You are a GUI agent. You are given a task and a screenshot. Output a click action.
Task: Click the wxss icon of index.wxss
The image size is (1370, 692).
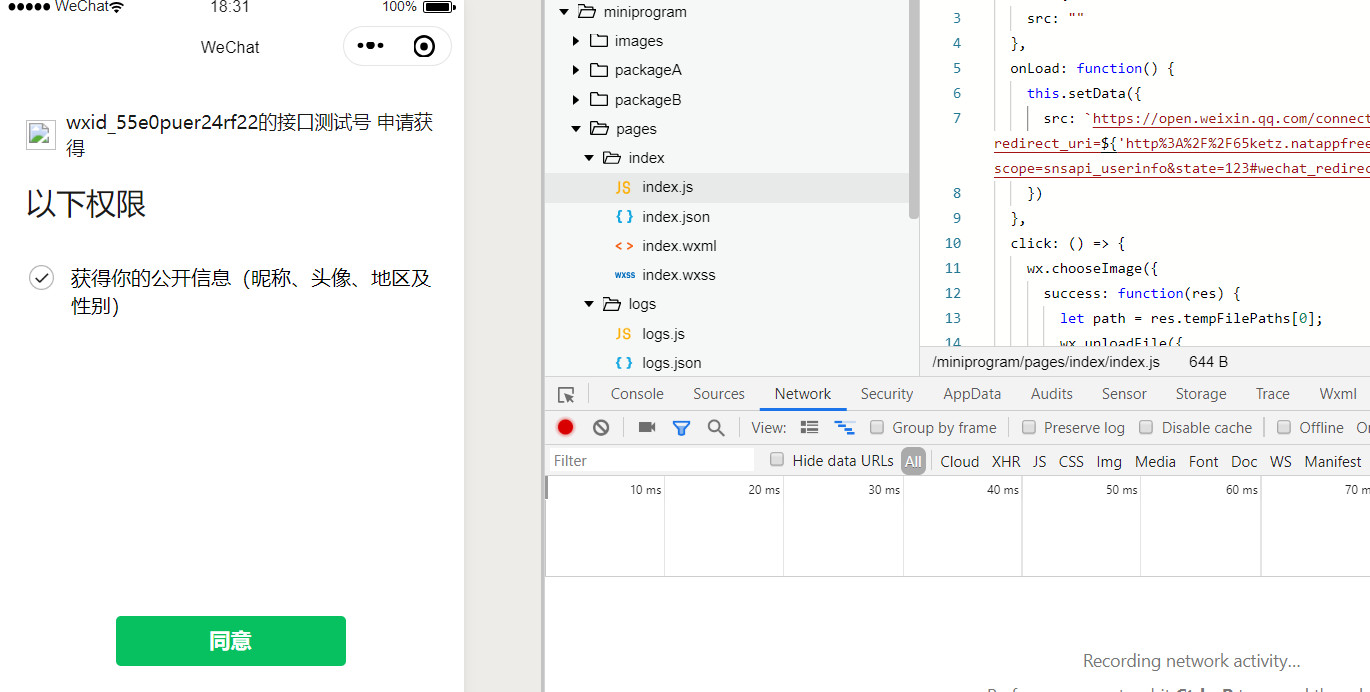click(x=624, y=275)
